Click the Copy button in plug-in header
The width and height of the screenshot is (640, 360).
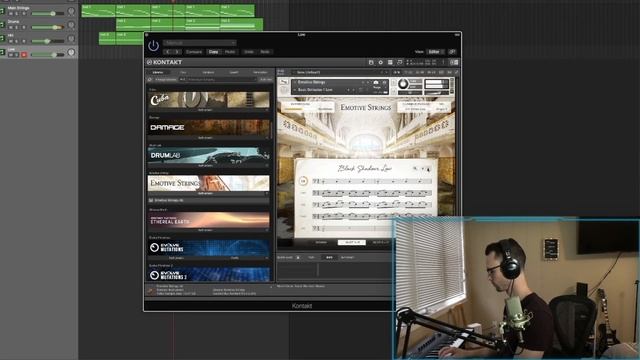tap(213, 52)
